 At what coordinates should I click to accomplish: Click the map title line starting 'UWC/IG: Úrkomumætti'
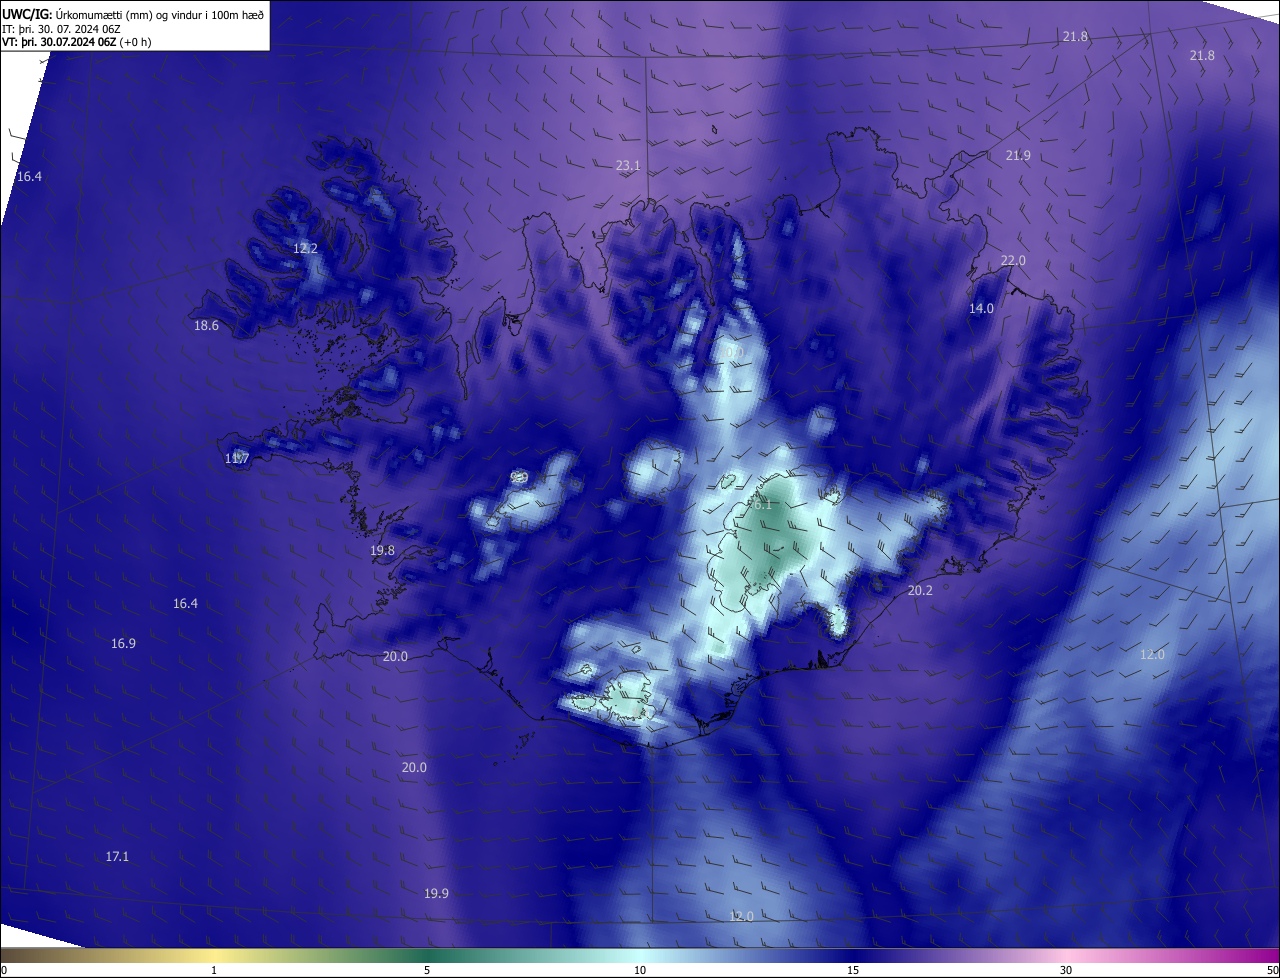click(133, 13)
